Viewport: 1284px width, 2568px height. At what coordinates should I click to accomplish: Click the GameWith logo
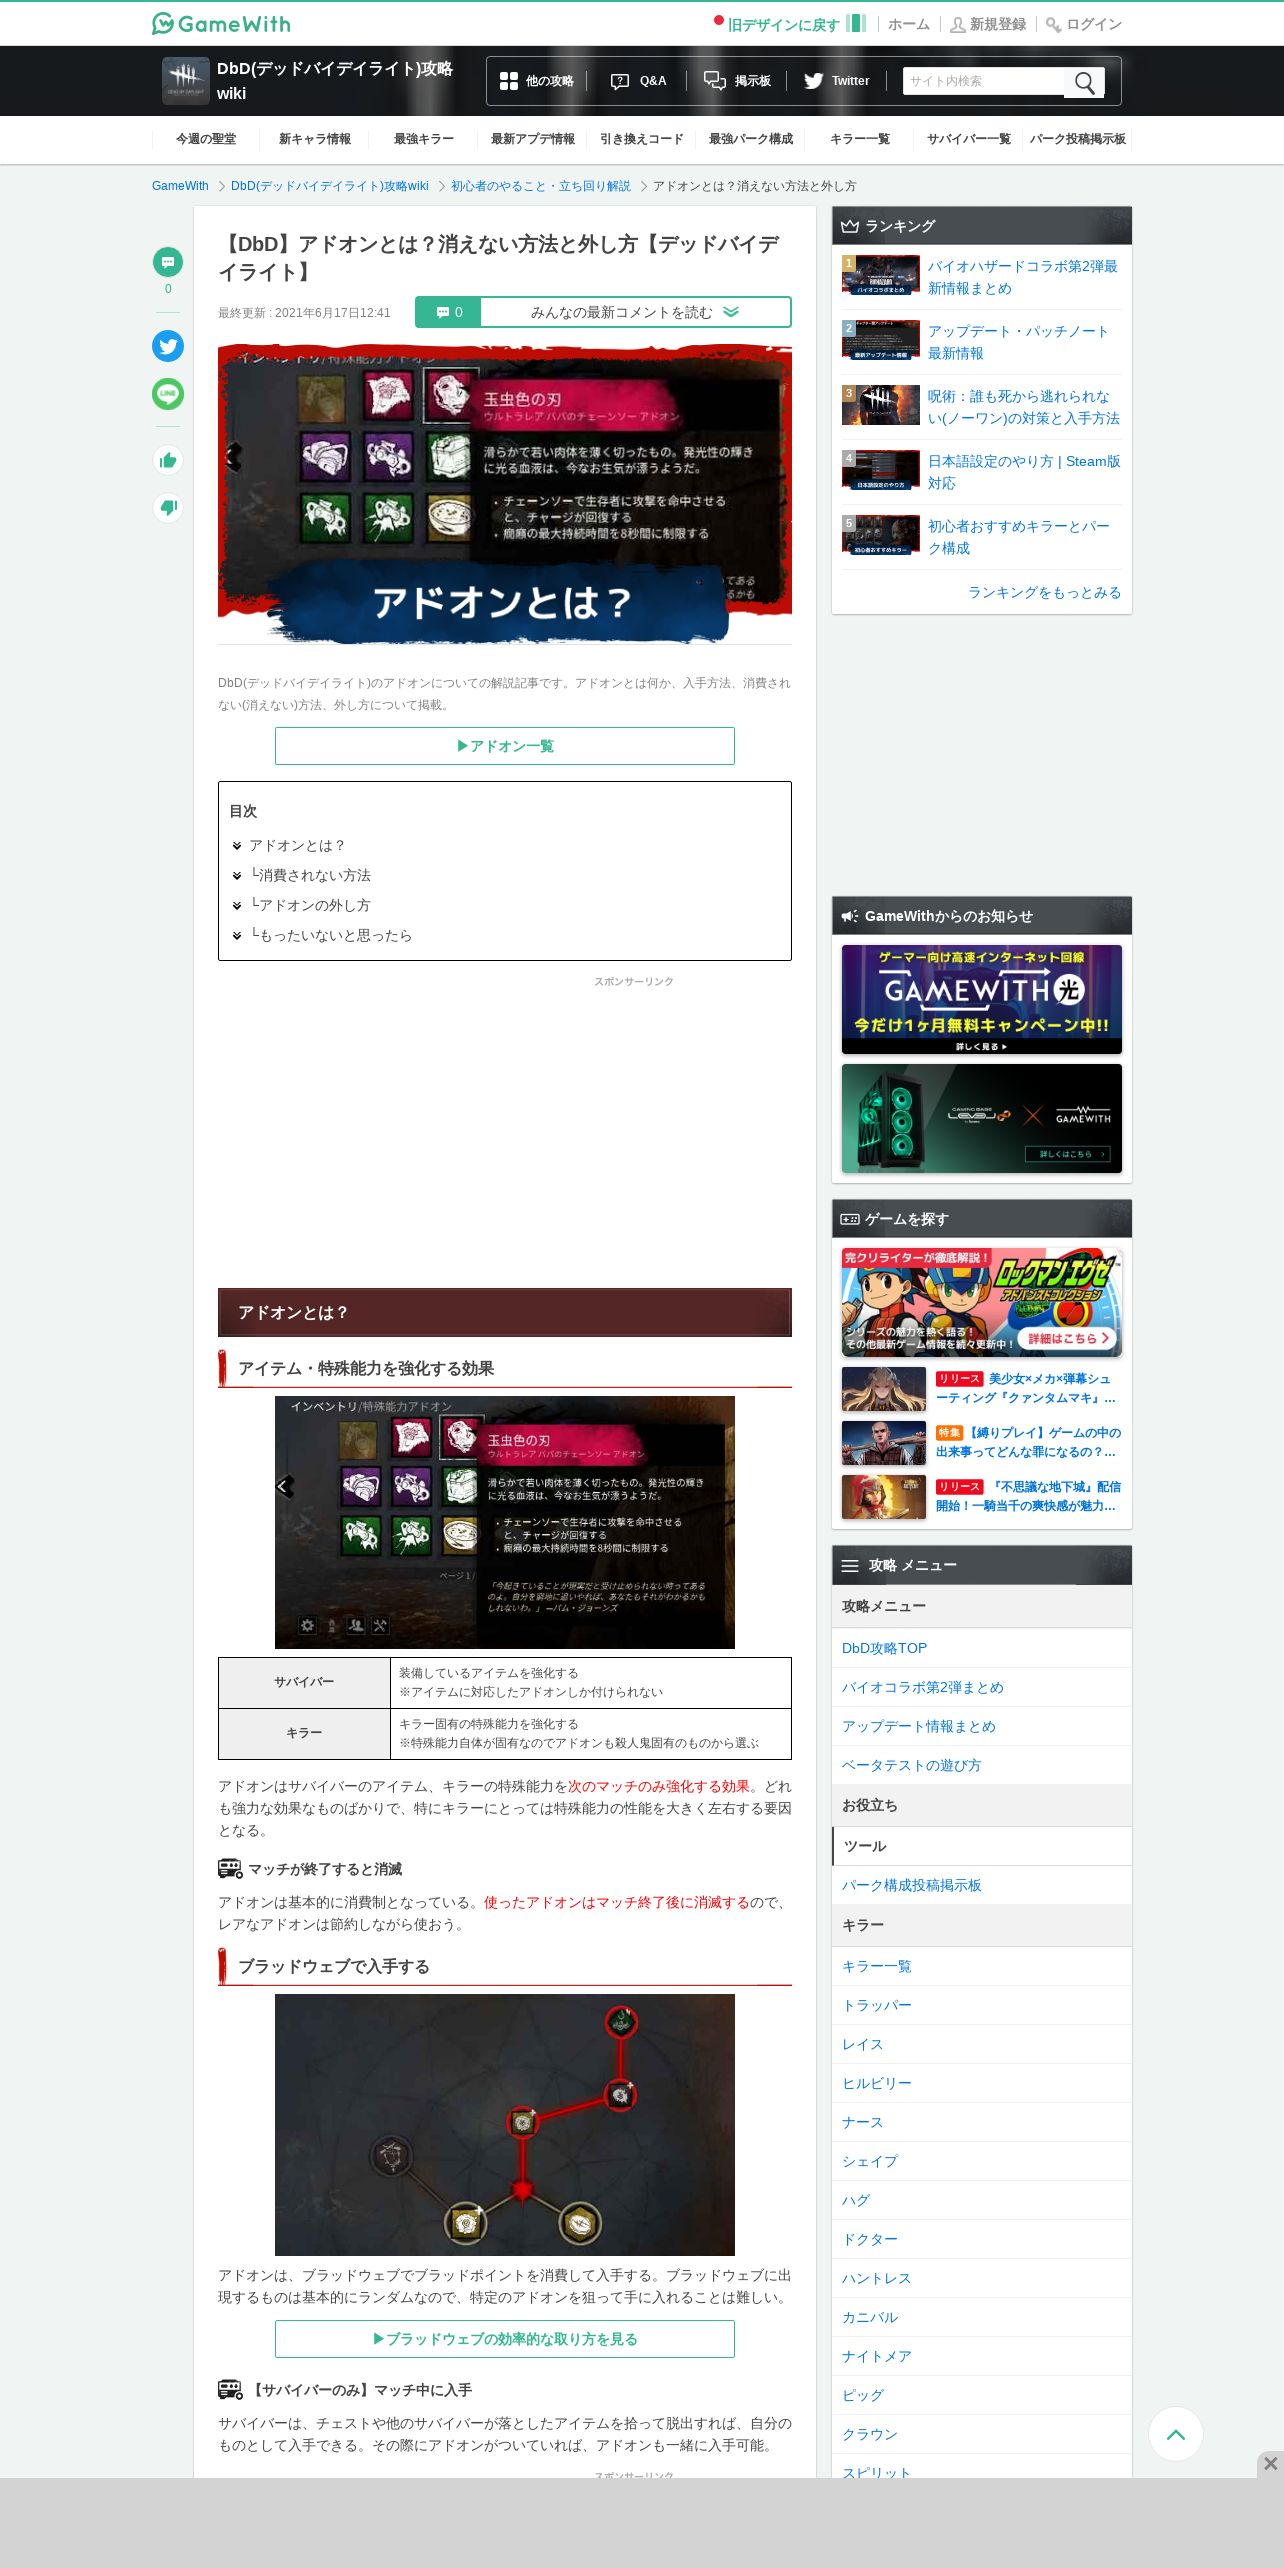pos(221,23)
